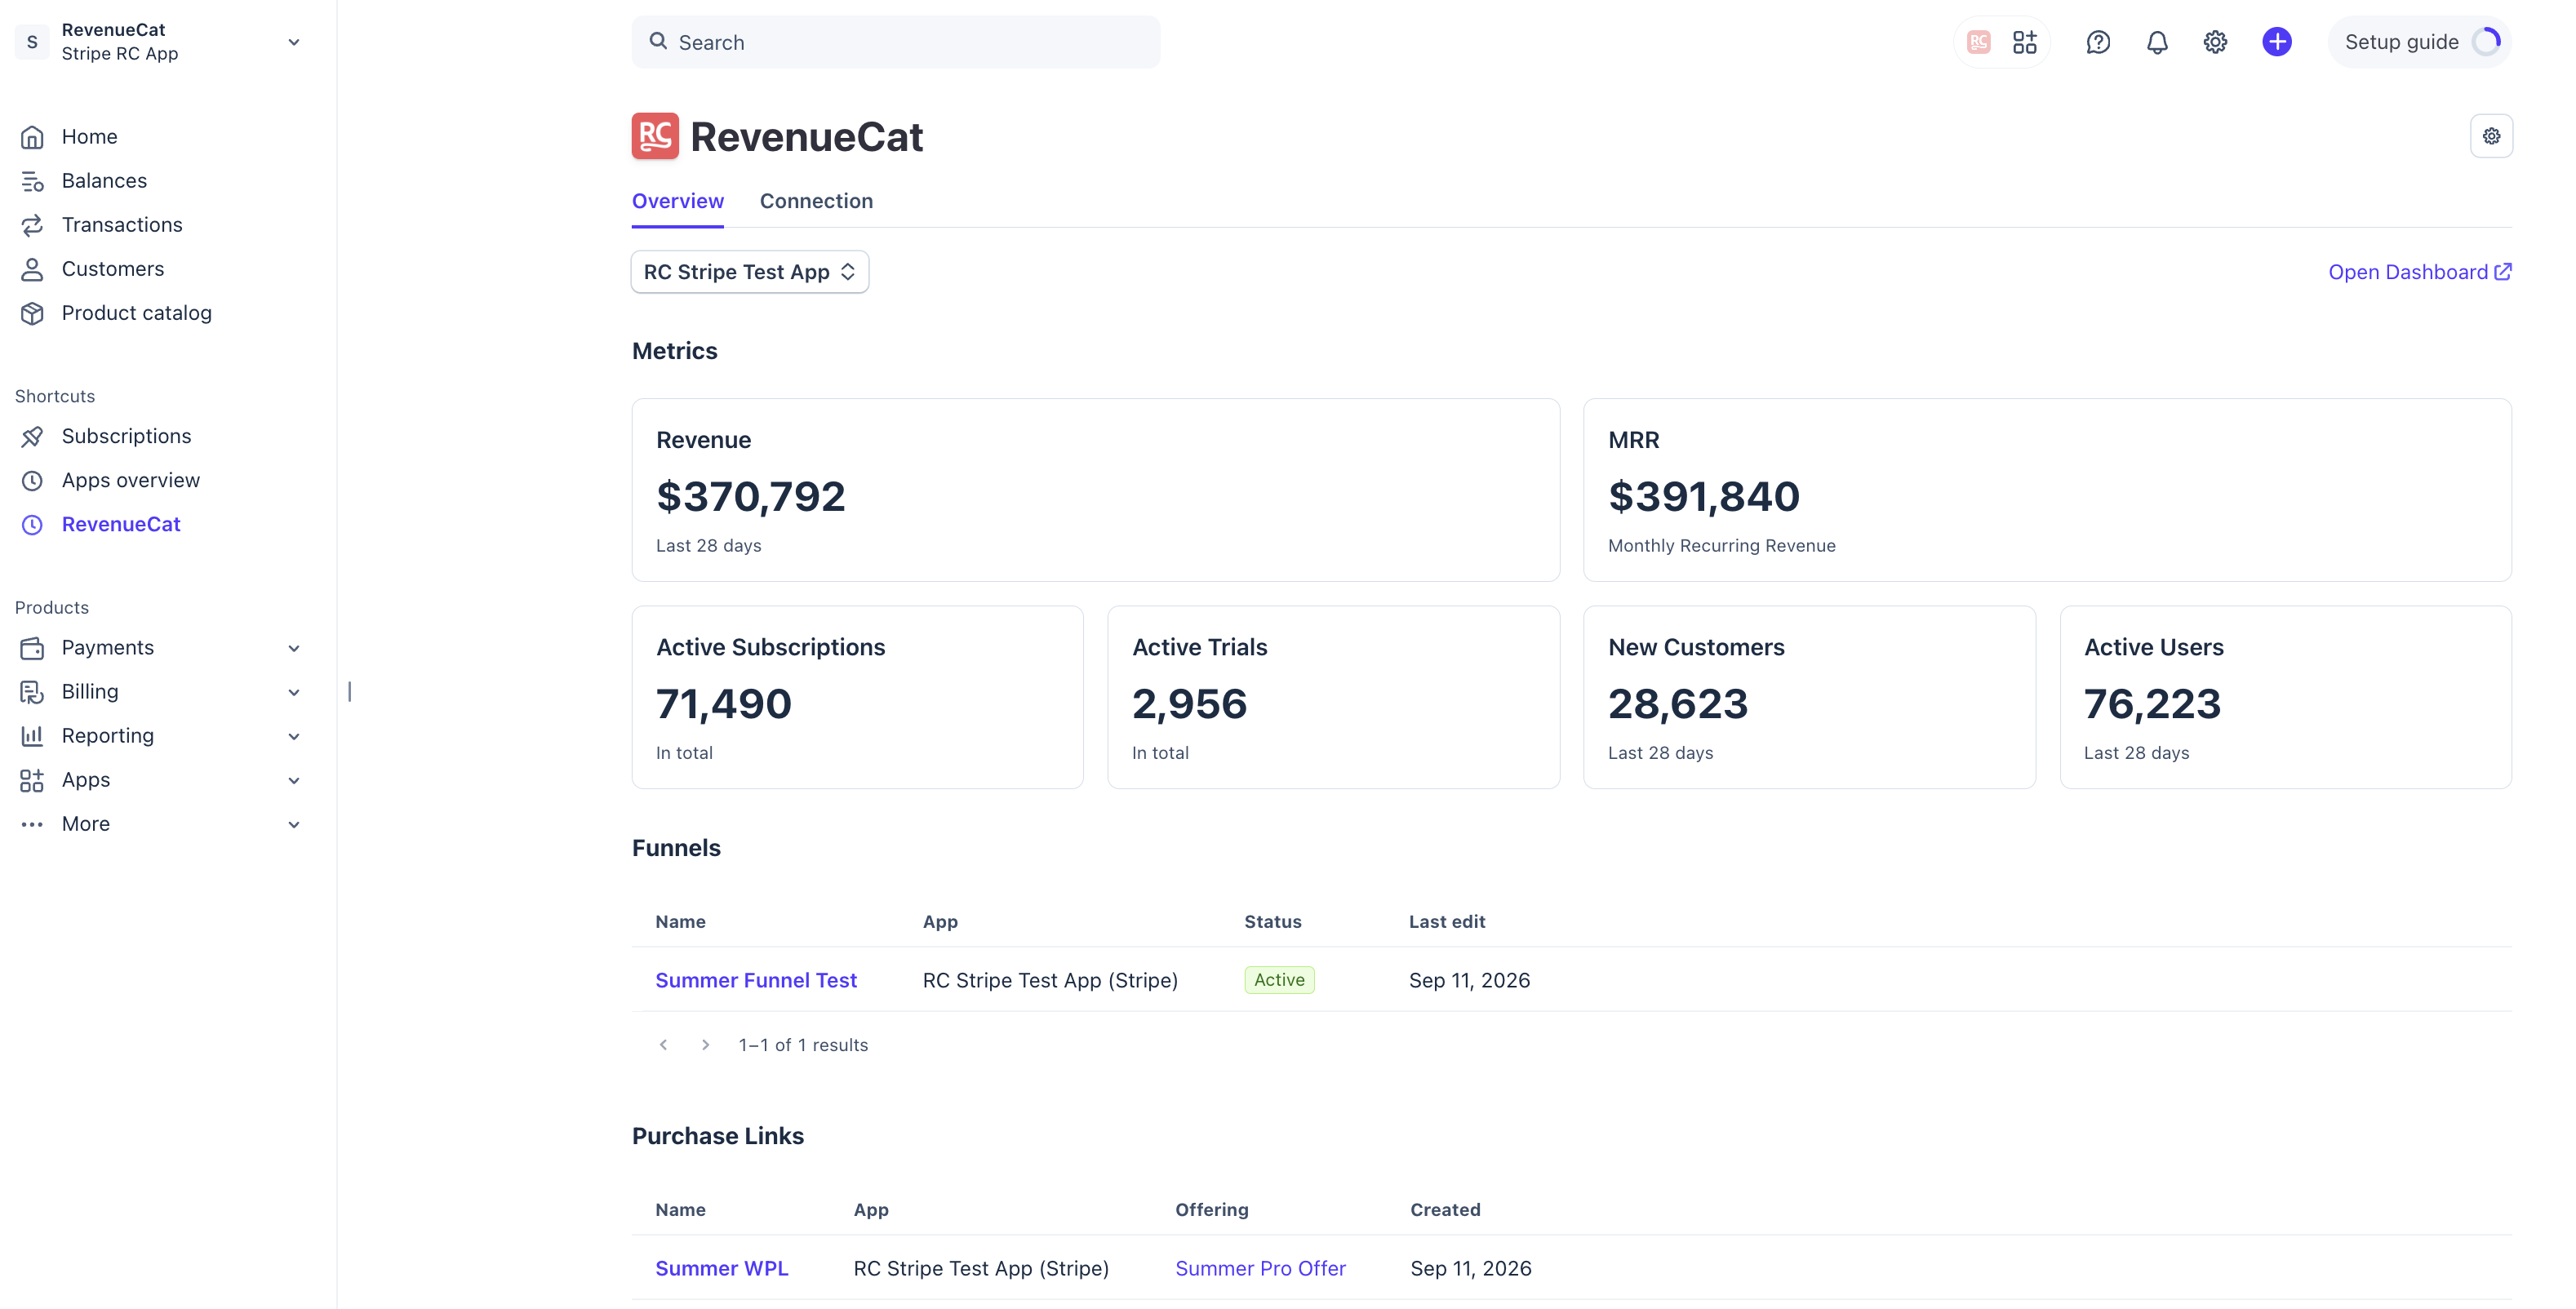The image size is (2576, 1309).
Task: Click the purple plus create button
Action: (2276, 42)
